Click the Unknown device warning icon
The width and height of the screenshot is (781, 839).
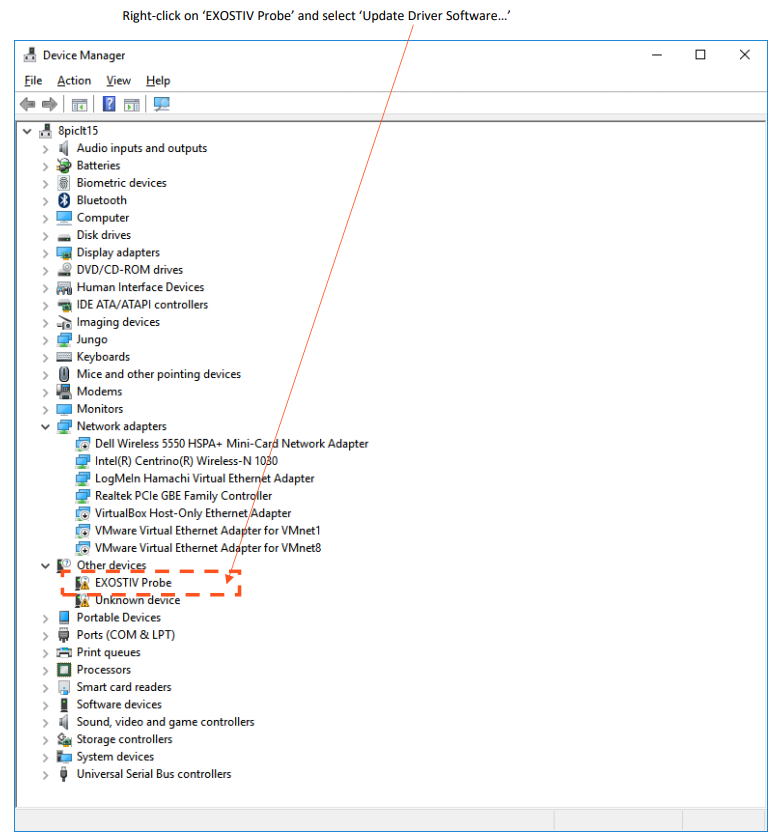(83, 600)
